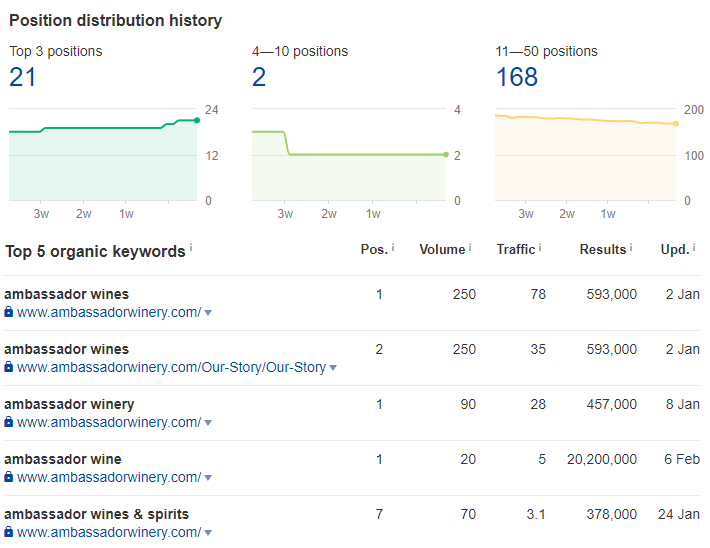710x548 pixels.
Task: Click lock icon in ambassador winery row
Action: [x=9, y=422]
